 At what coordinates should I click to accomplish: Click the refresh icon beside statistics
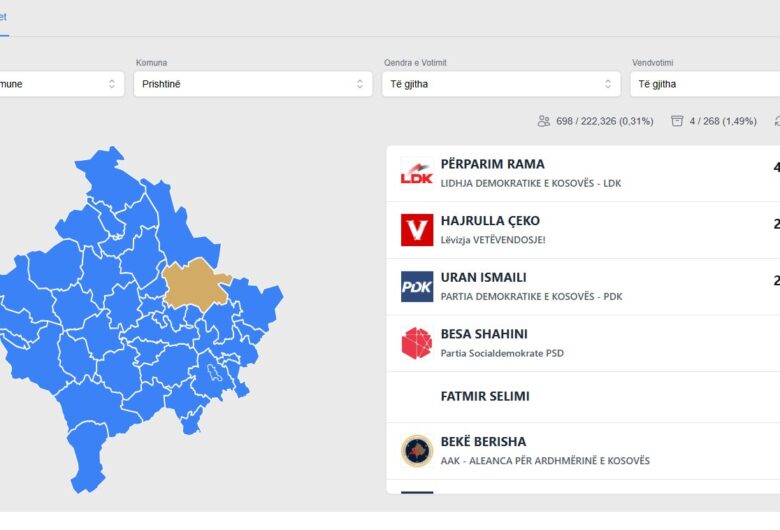[776, 121]
